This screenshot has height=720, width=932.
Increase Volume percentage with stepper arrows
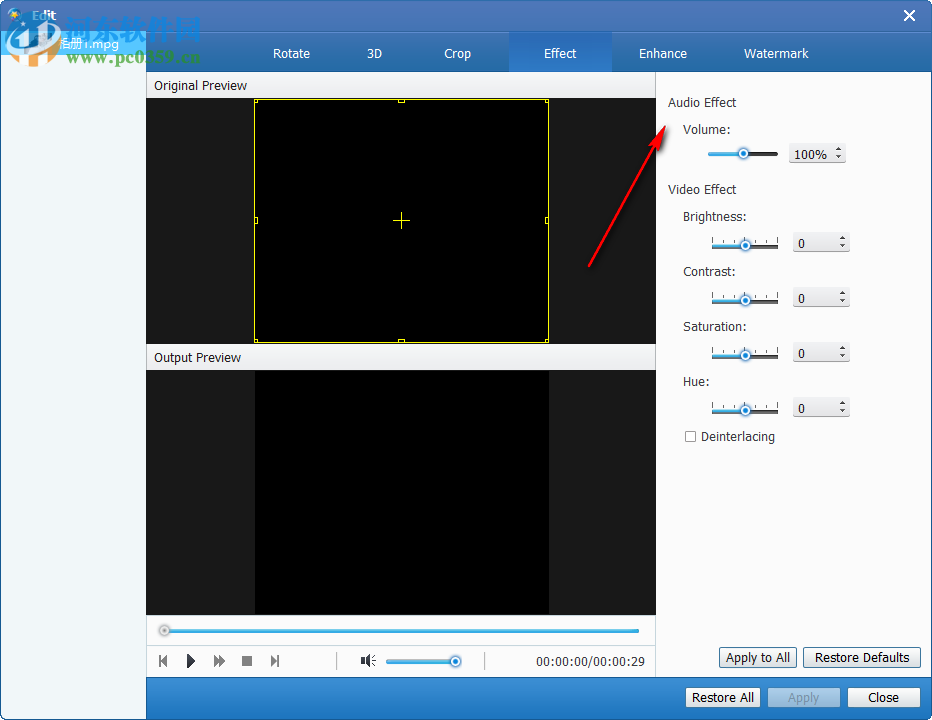(838, 150)
